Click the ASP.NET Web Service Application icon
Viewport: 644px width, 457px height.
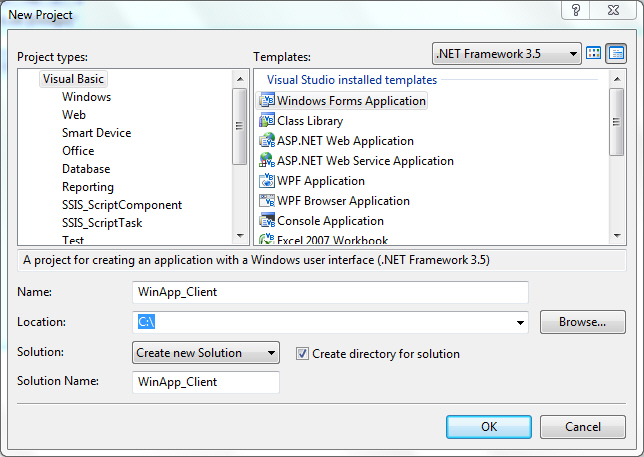tap(267, 160)
